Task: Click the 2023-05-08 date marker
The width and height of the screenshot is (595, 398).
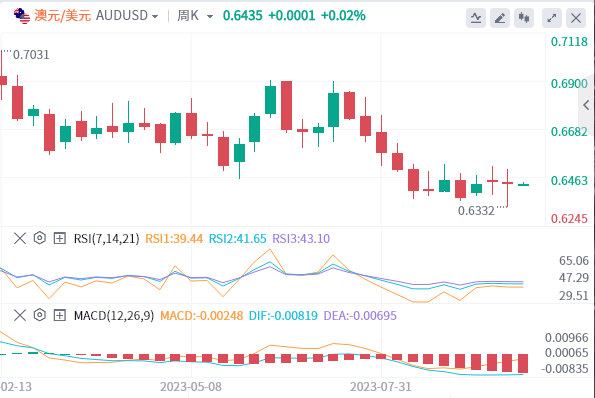Action: click(x=191, y=387)
